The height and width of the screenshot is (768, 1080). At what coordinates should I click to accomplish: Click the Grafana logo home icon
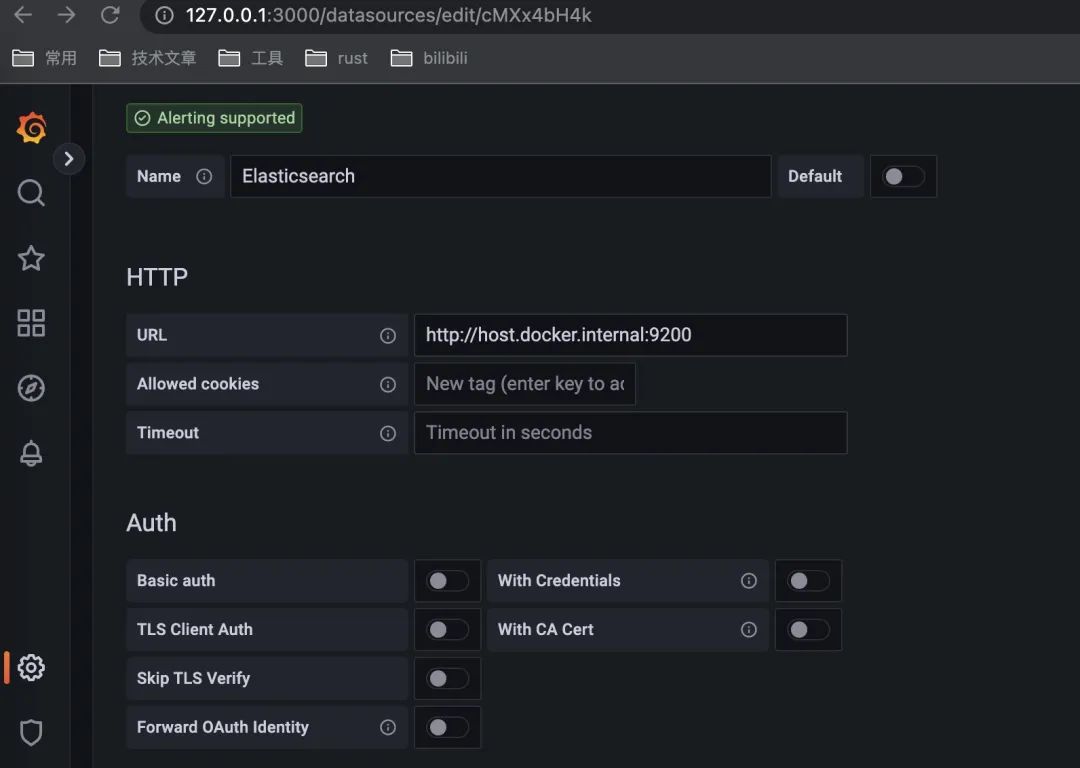[x=32, y=128]
